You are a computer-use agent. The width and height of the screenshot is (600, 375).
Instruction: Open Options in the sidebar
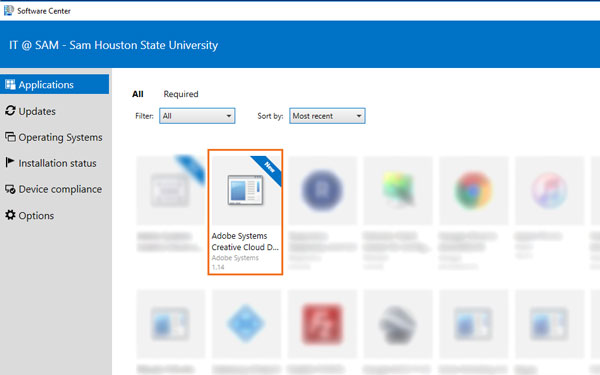coord(36,215)
